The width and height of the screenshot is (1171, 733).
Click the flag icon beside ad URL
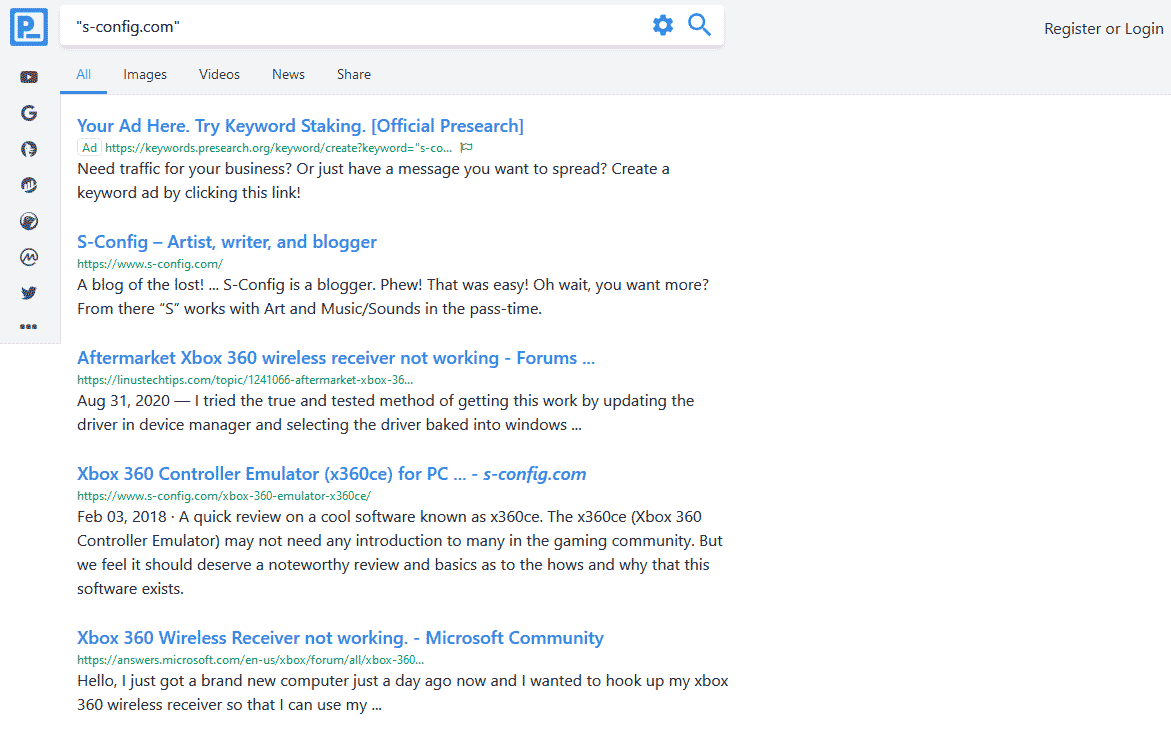click(467, 148)
